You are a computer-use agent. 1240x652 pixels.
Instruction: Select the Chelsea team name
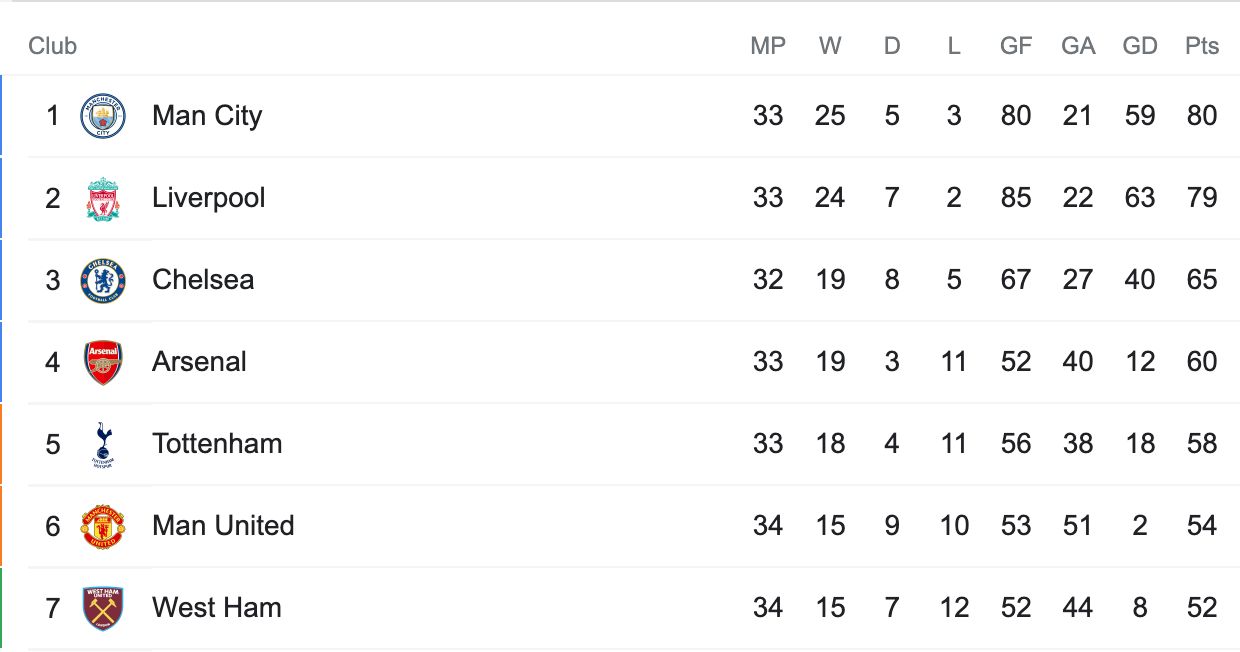203,280
